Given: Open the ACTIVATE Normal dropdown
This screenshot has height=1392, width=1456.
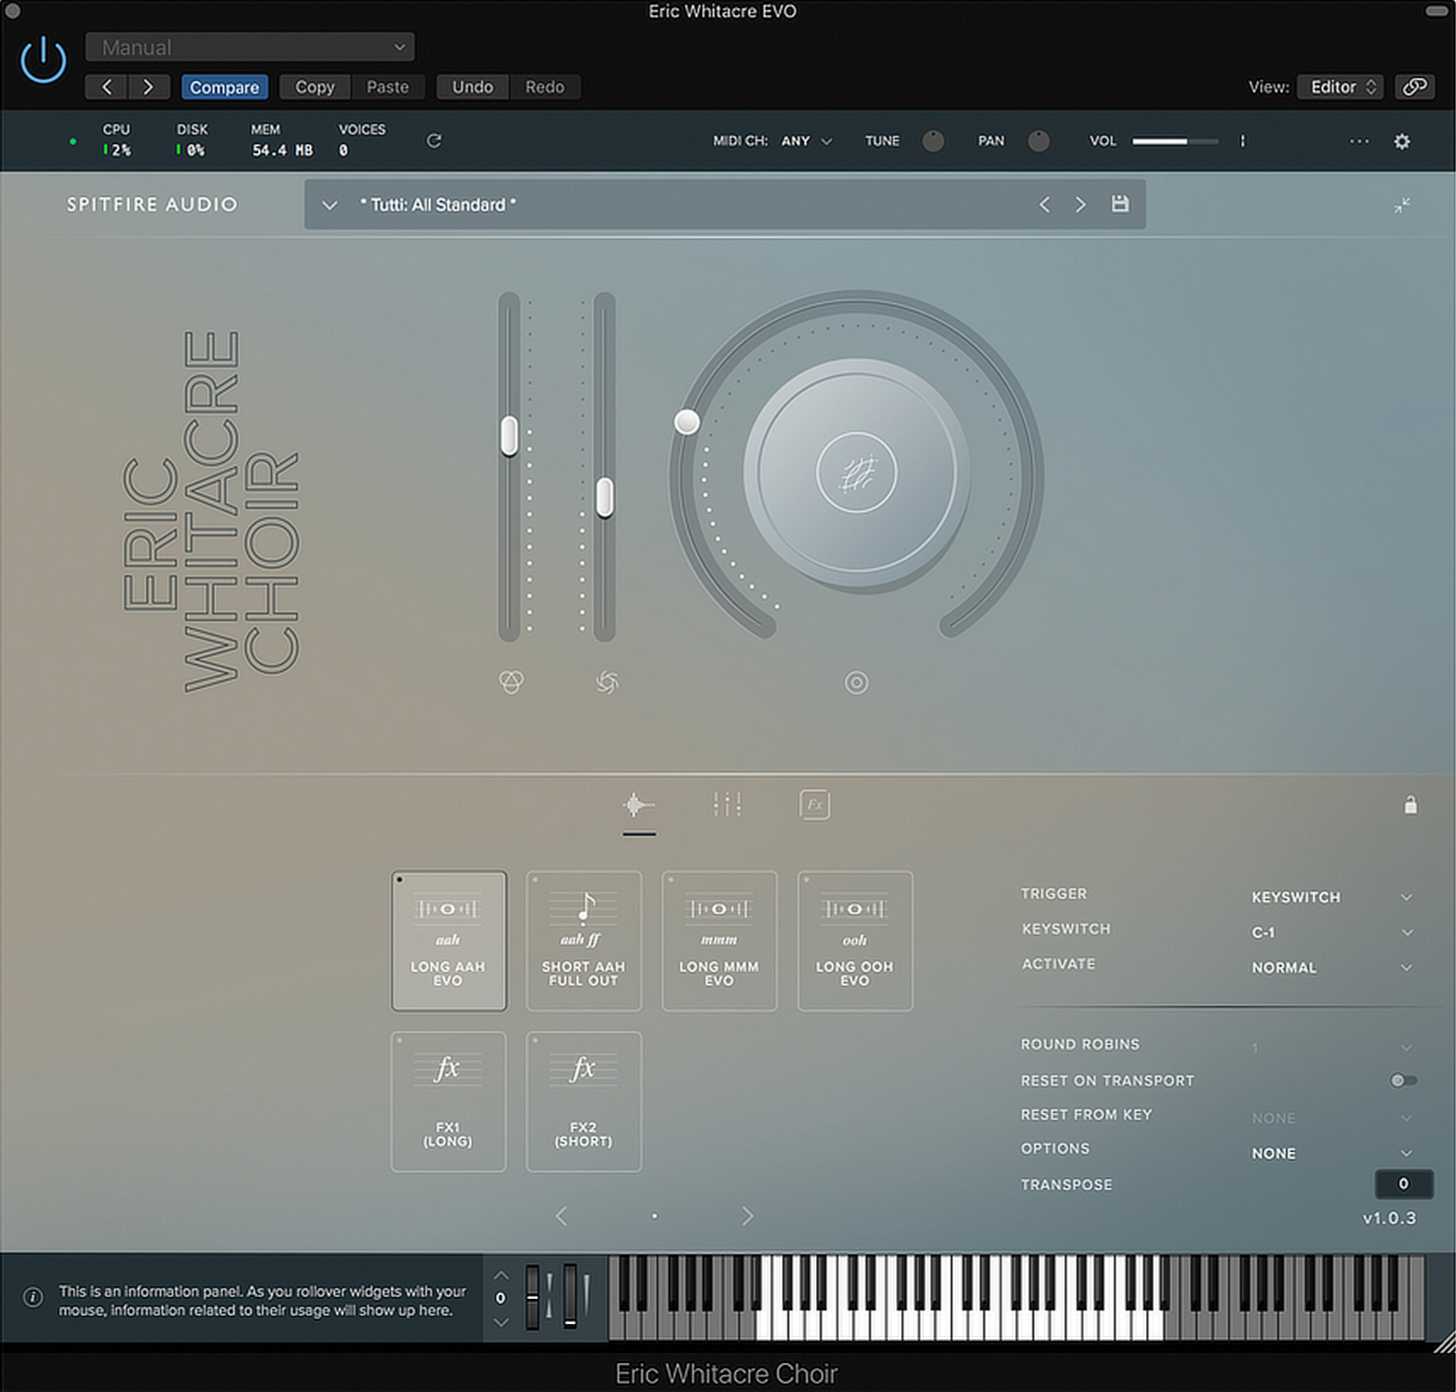Looking at the screenshot, I should (x=1332, y=967).
